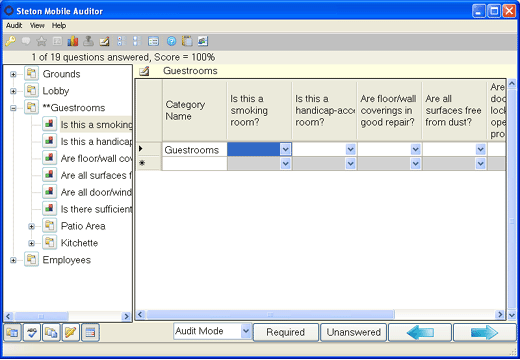Click the 'Category Name' column header
This screenshot has height=360, width=520.
[194, 110]
